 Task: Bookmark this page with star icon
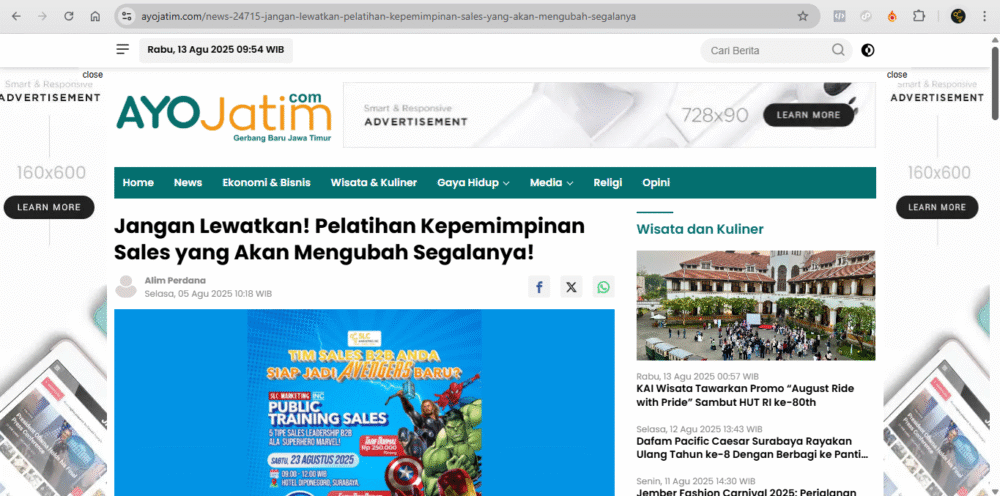802,16
